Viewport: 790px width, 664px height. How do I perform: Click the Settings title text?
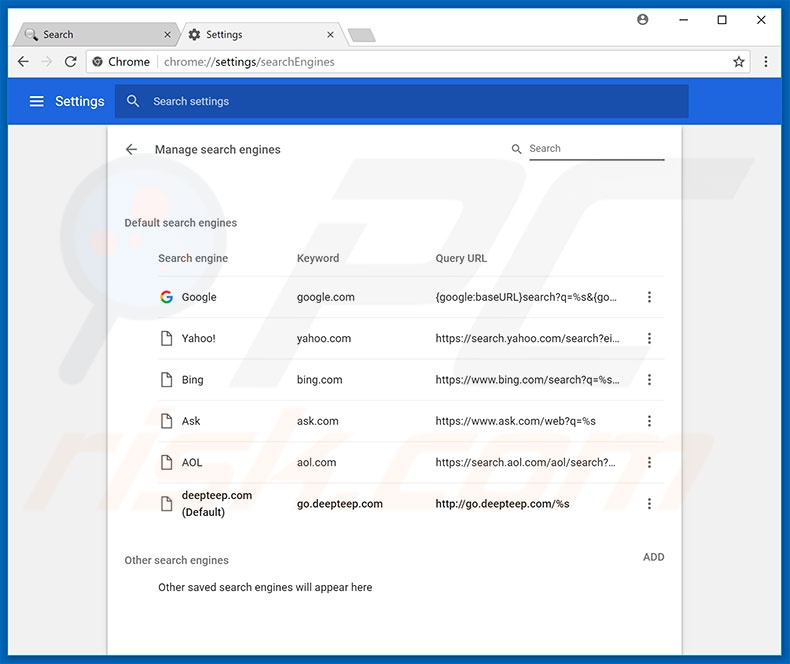[x=80, y=101]
